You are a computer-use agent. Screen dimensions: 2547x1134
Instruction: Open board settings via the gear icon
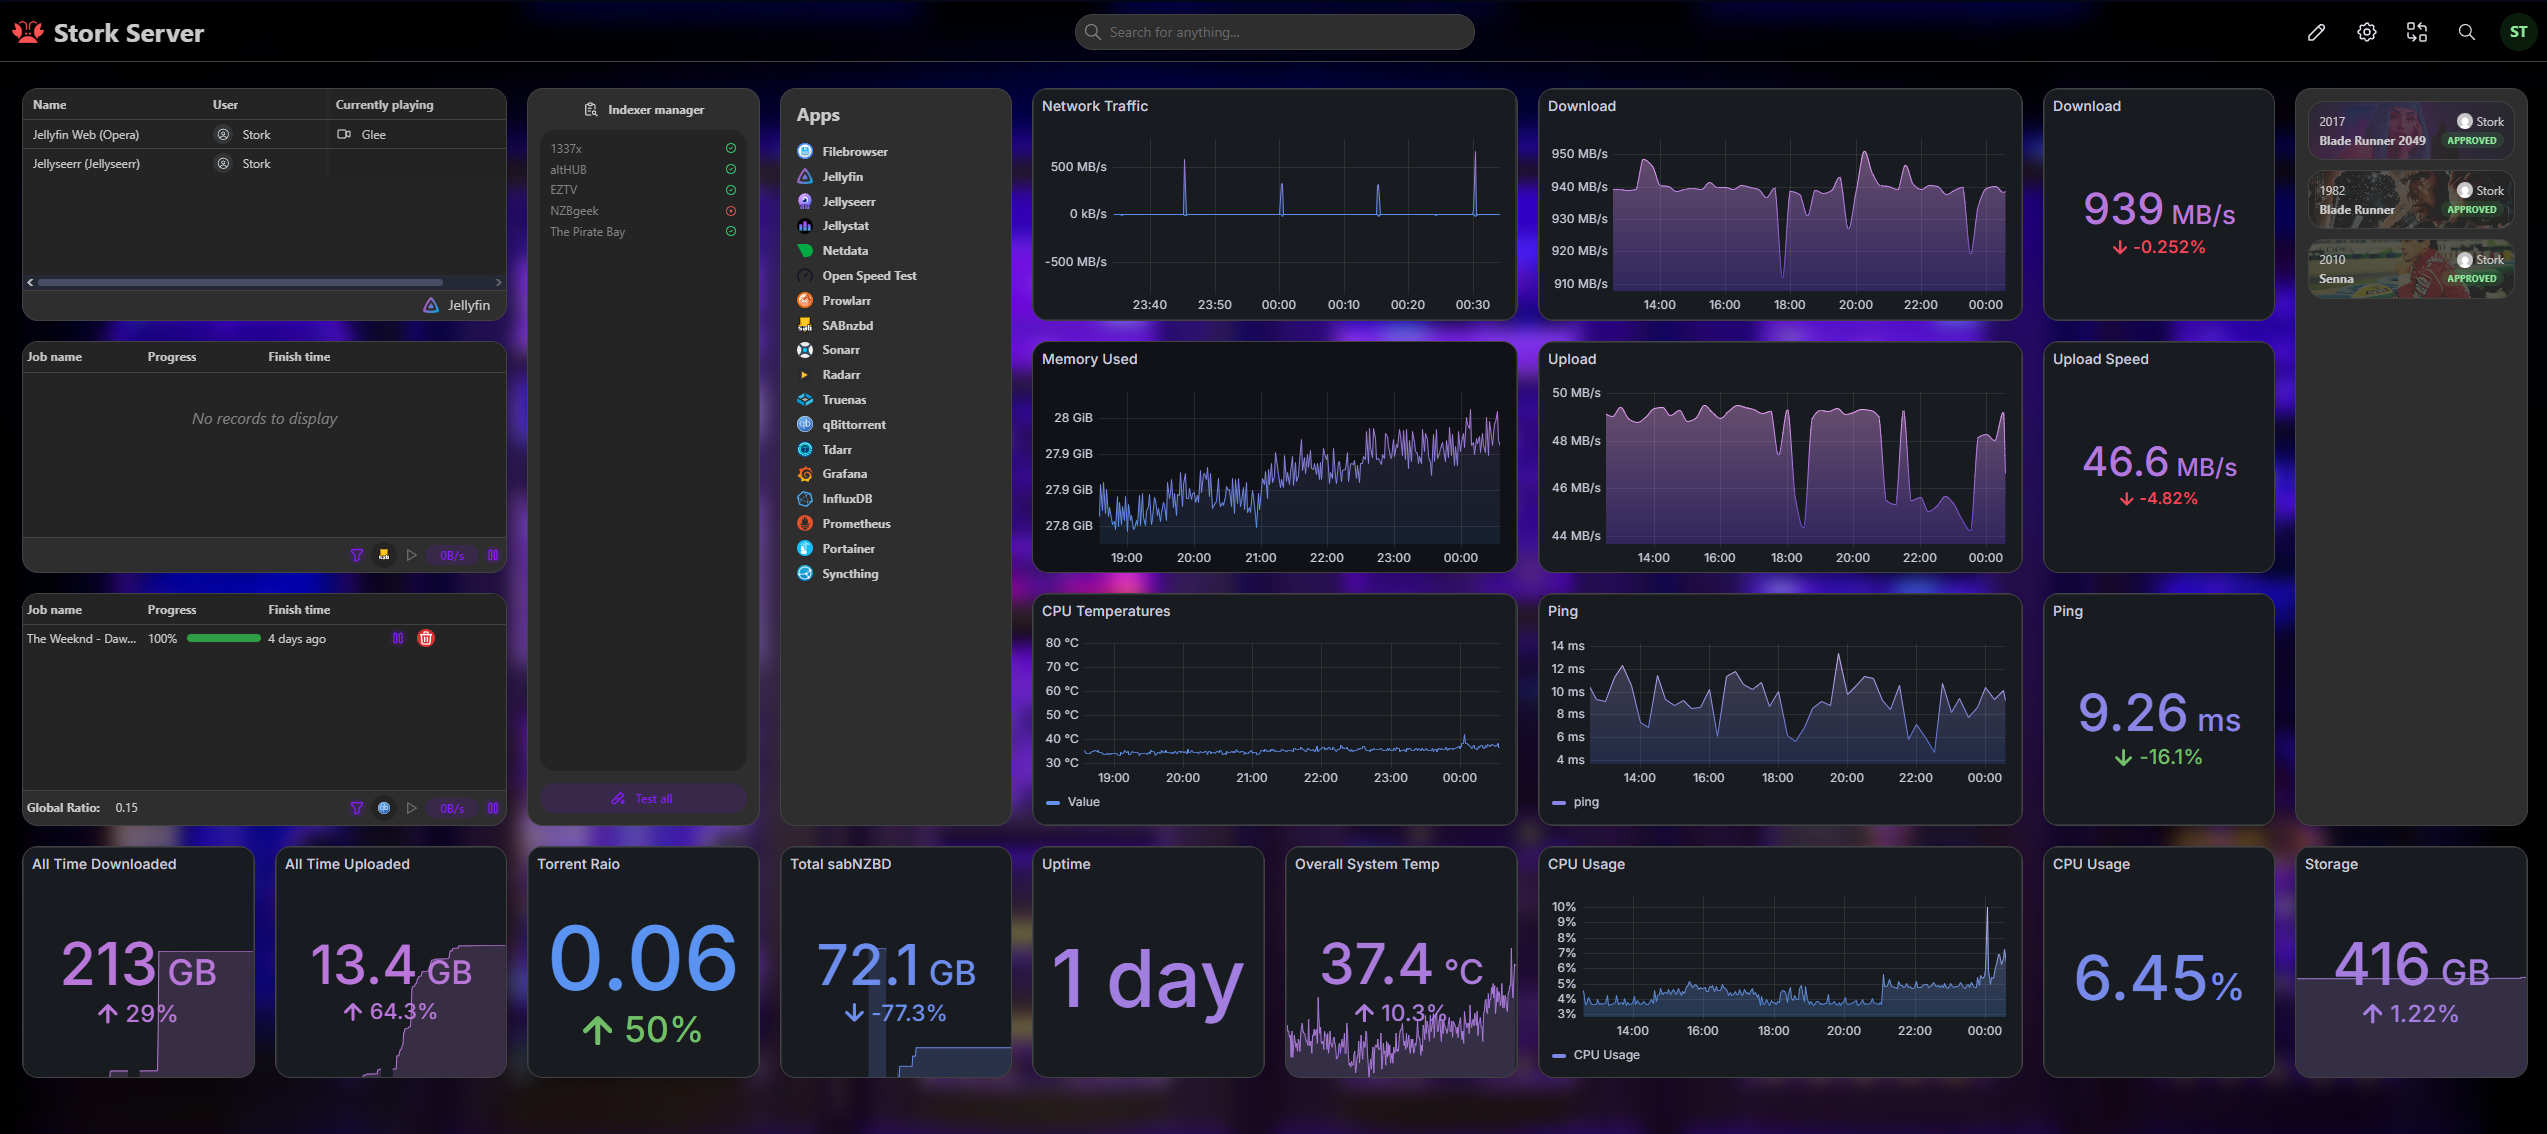click(2367, 33)
